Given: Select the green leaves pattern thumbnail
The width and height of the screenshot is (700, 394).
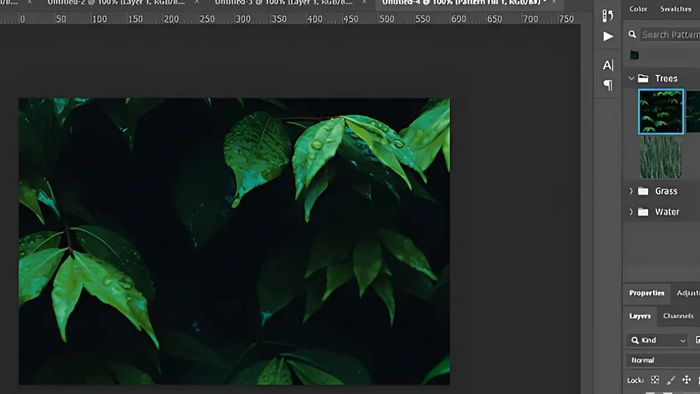Looking at the screenshot, I should (661, 111).
